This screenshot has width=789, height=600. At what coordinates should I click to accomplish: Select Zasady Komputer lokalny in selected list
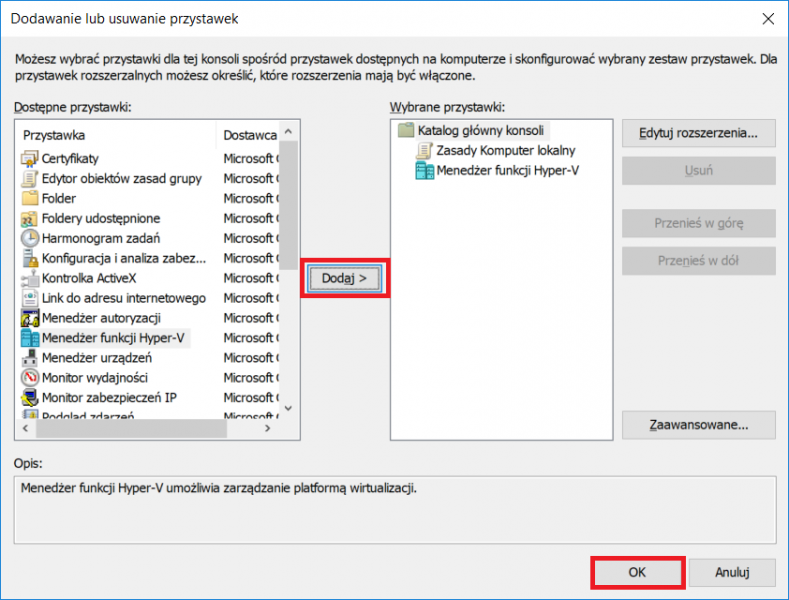pos(505,151)
